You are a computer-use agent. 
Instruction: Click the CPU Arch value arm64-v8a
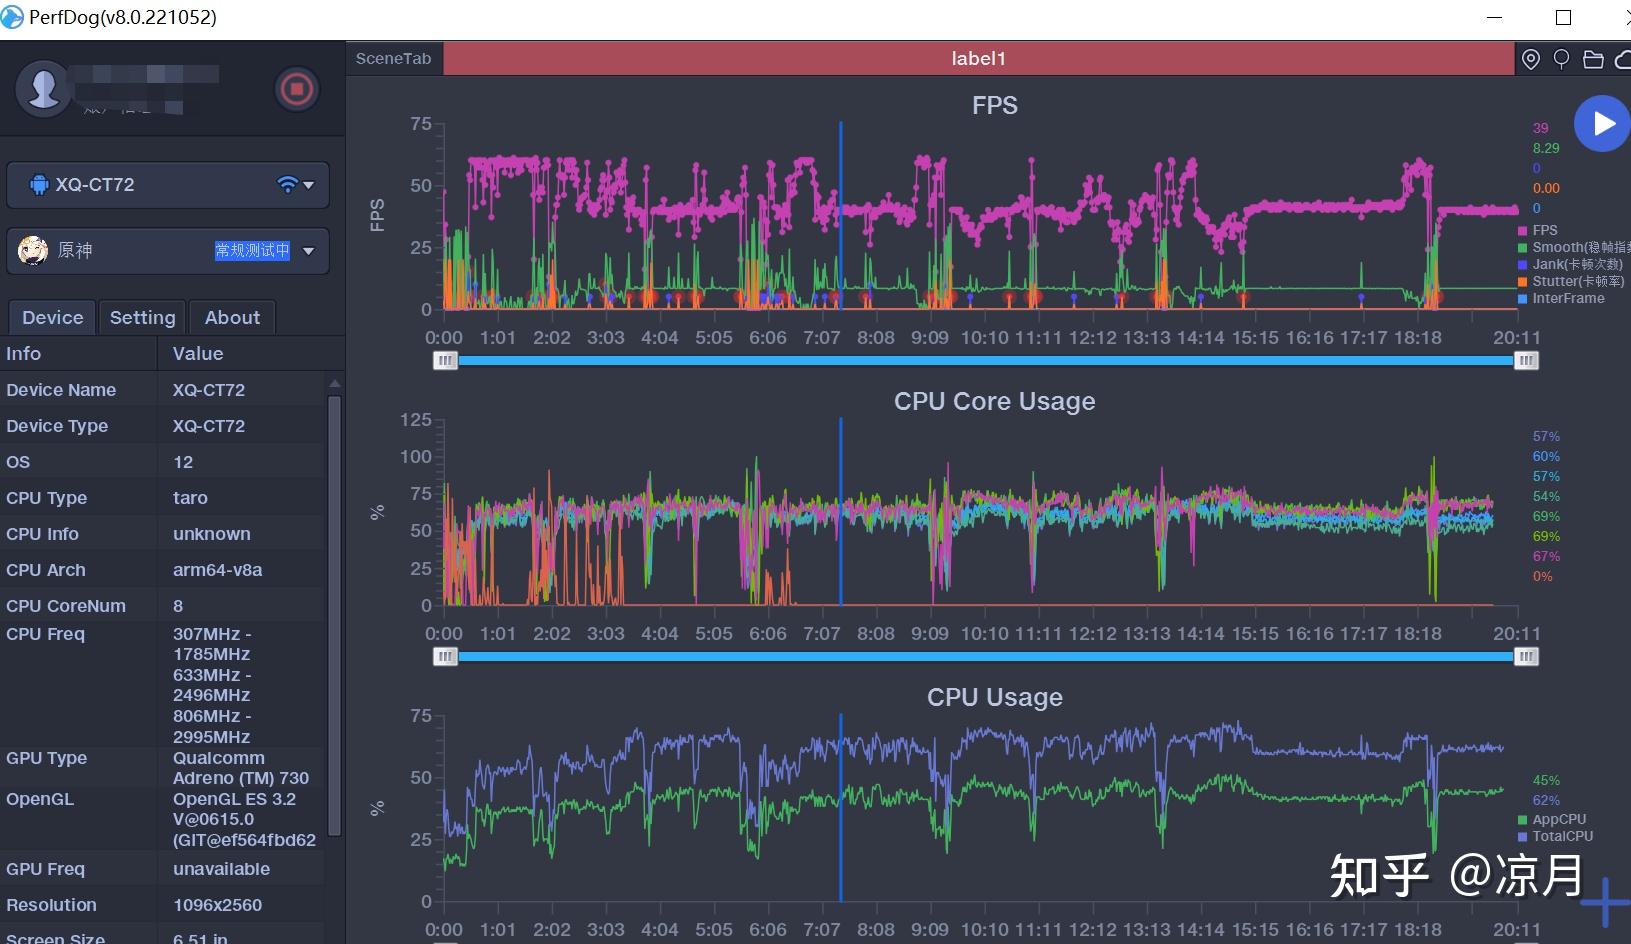[218, 570]
